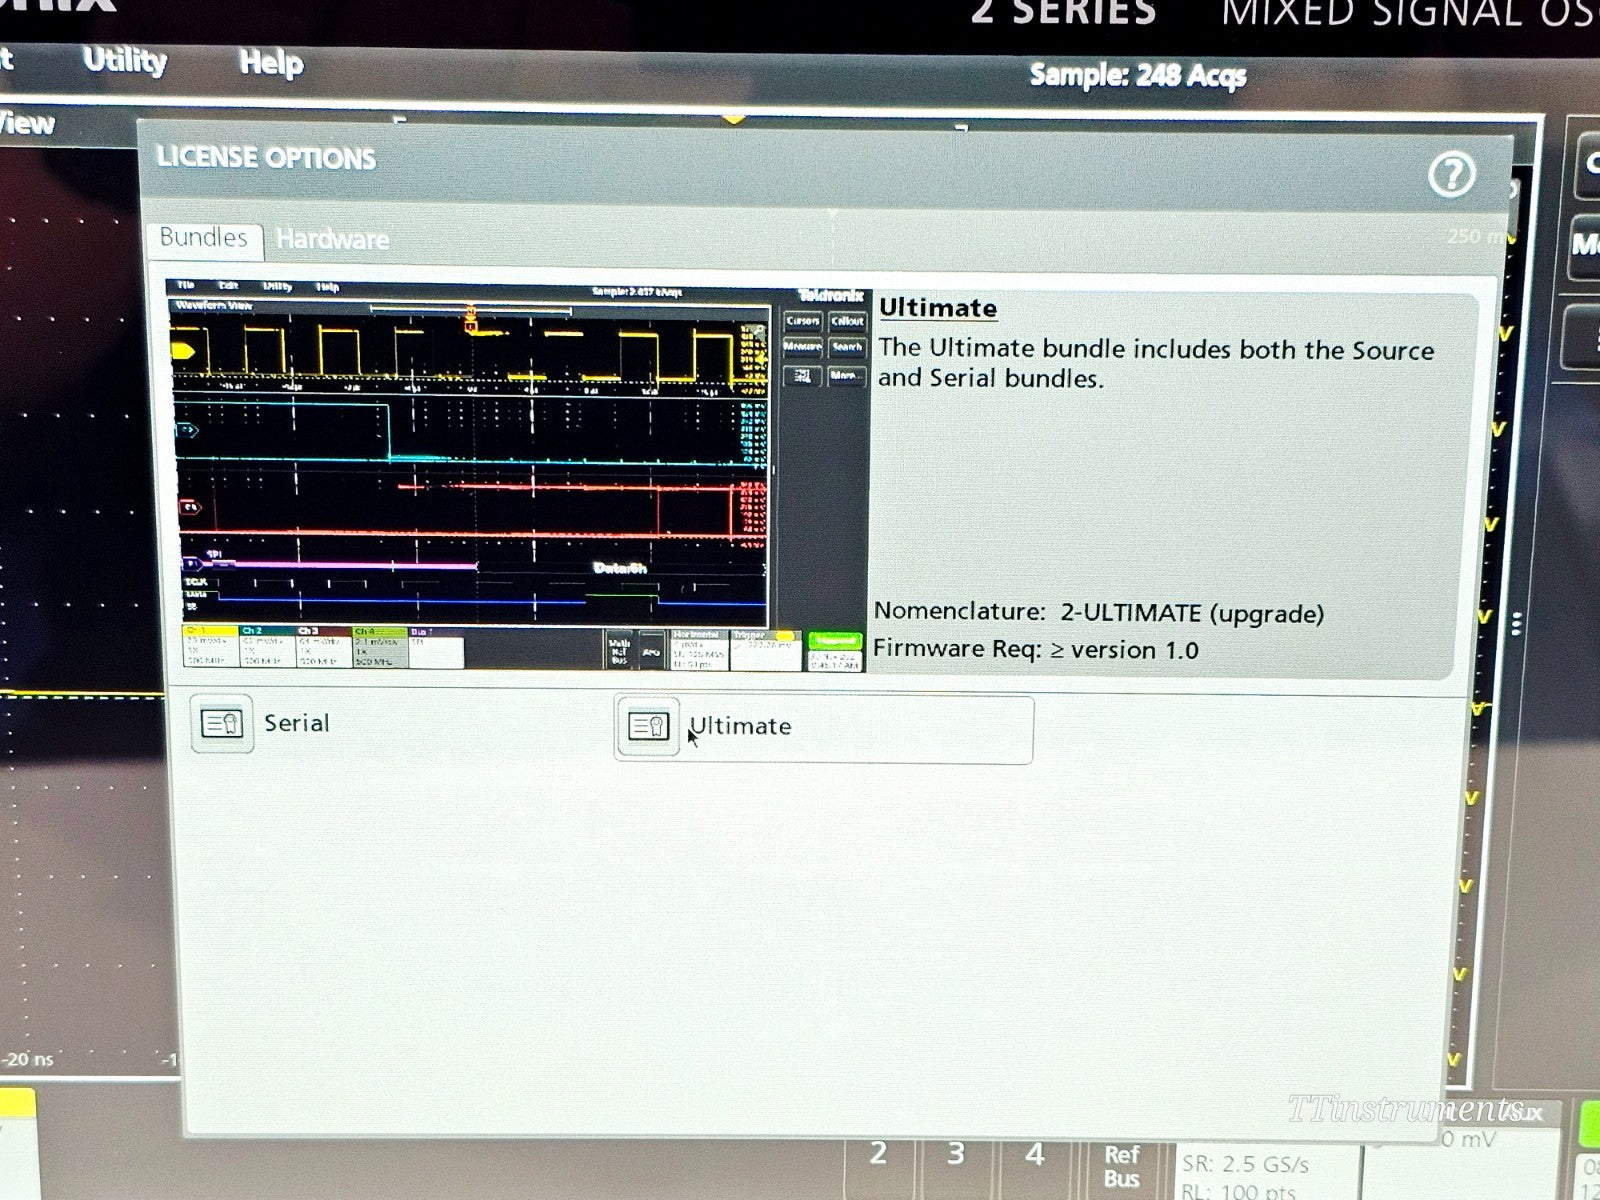Add channel 3 from the settings bar
This screenshot has width=1600, height=1200.
click(955, 1153)
